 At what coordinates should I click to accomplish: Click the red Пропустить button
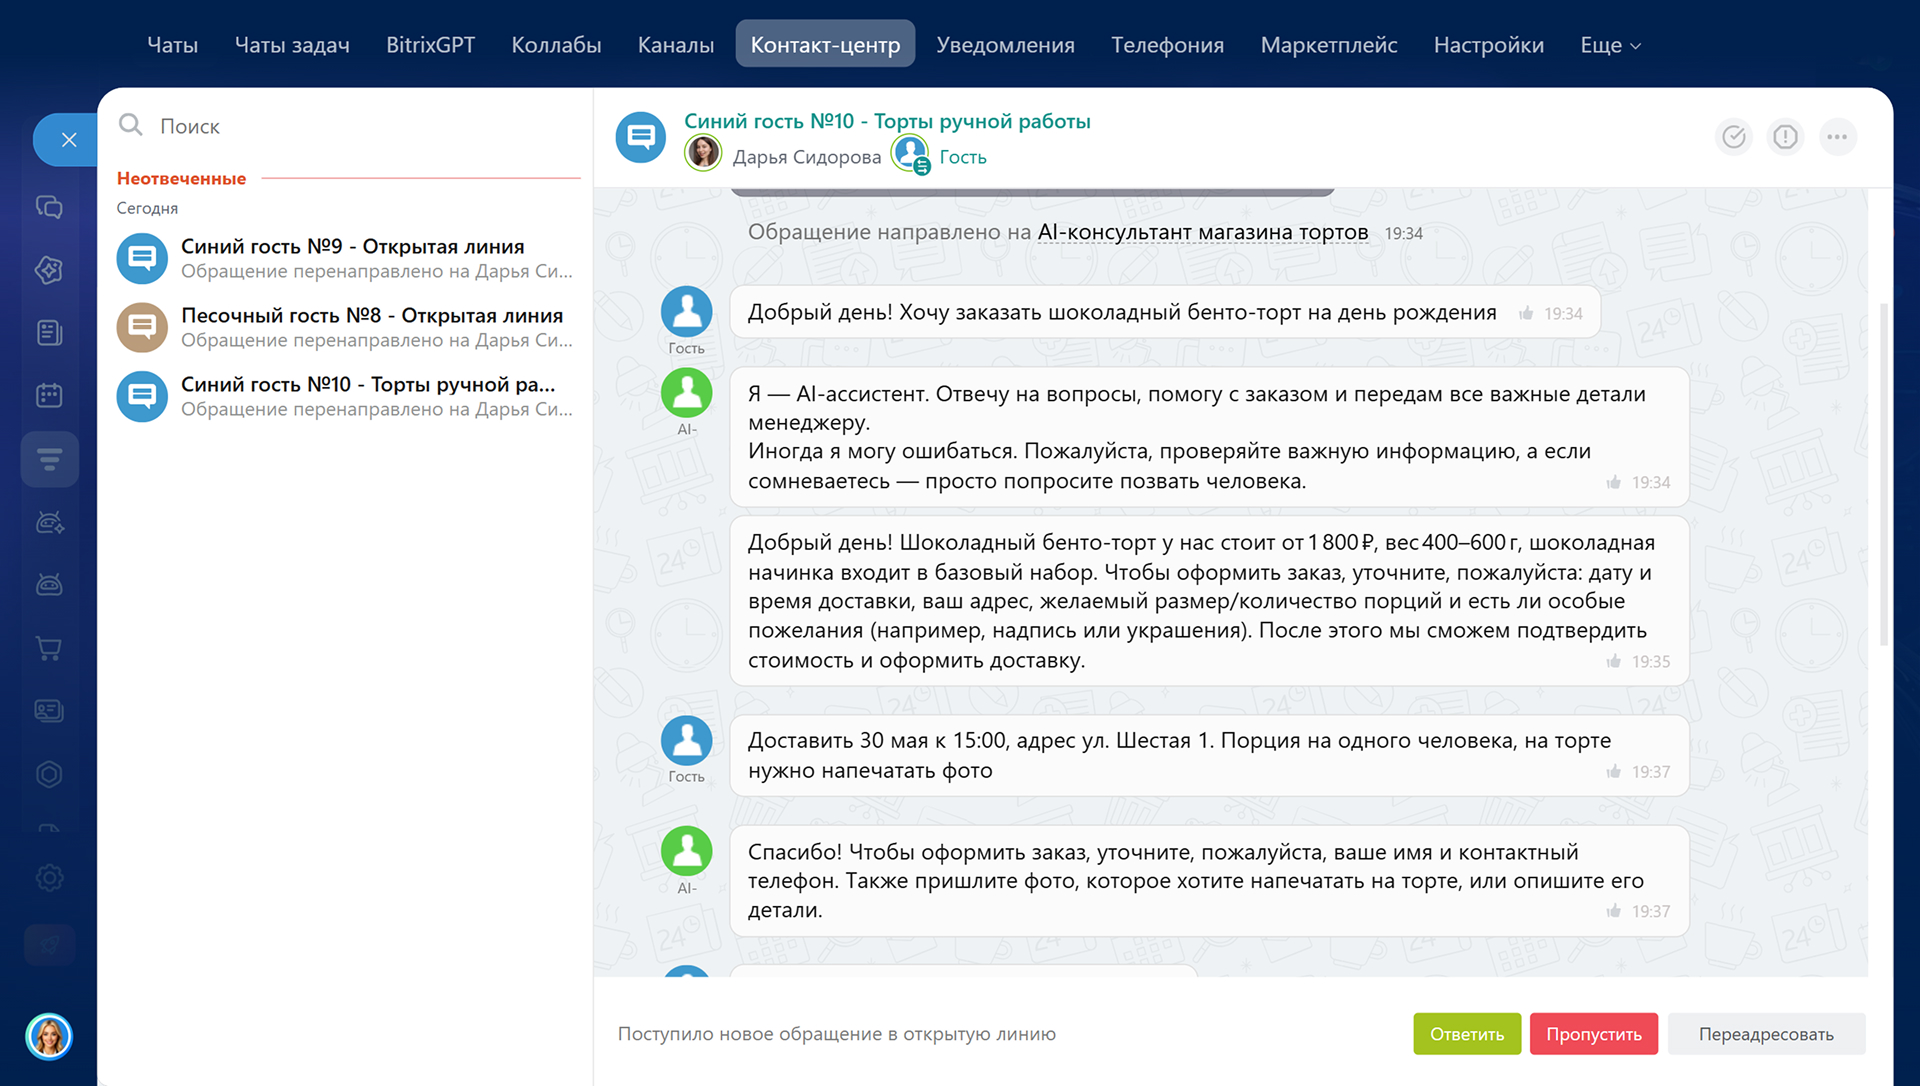(1594, 1034)
